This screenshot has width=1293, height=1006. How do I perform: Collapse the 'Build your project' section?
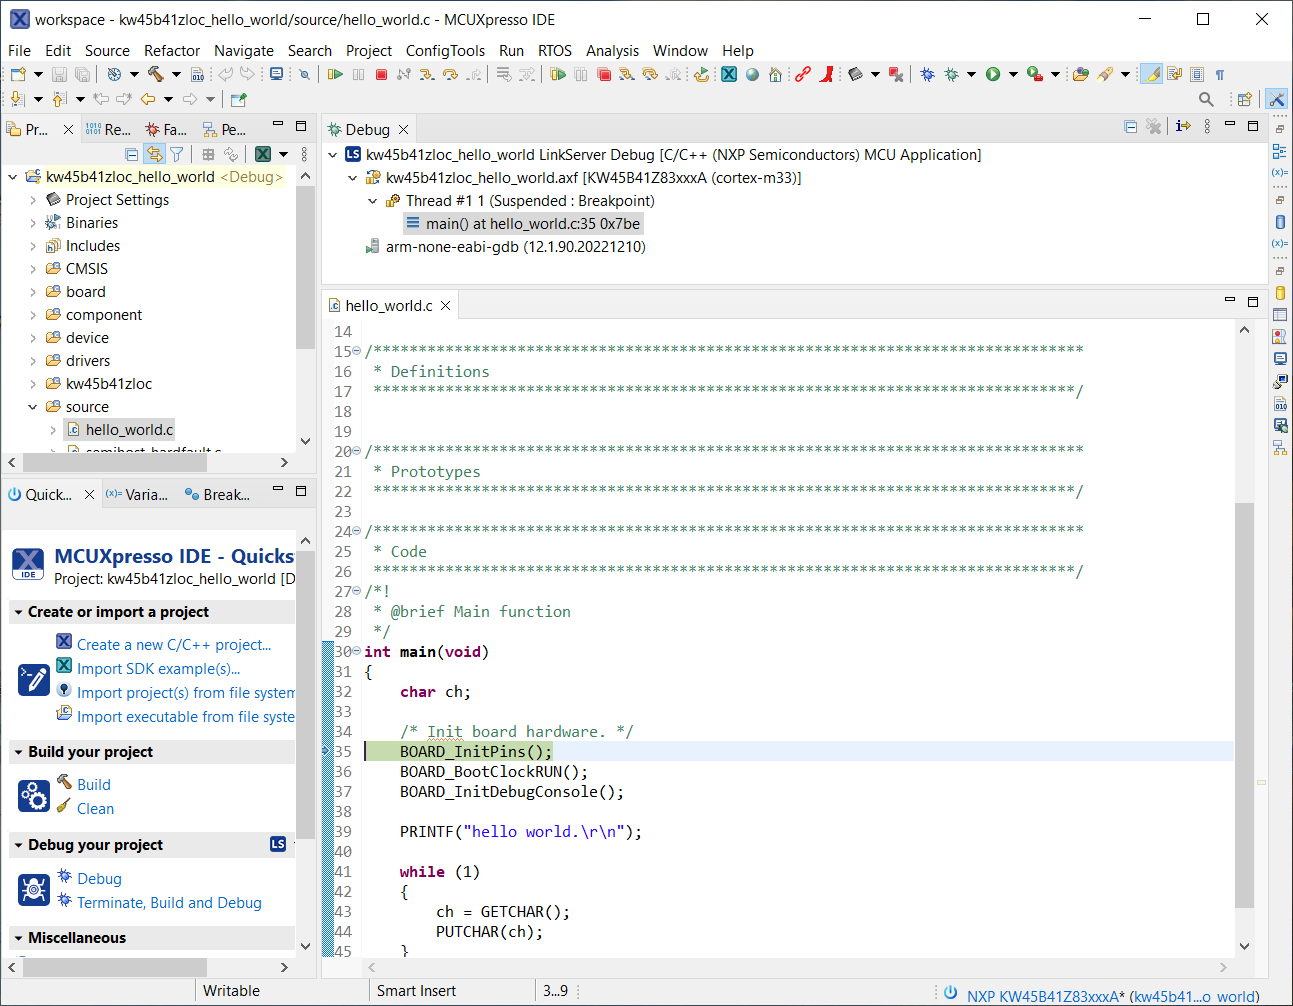pos(18,752)
